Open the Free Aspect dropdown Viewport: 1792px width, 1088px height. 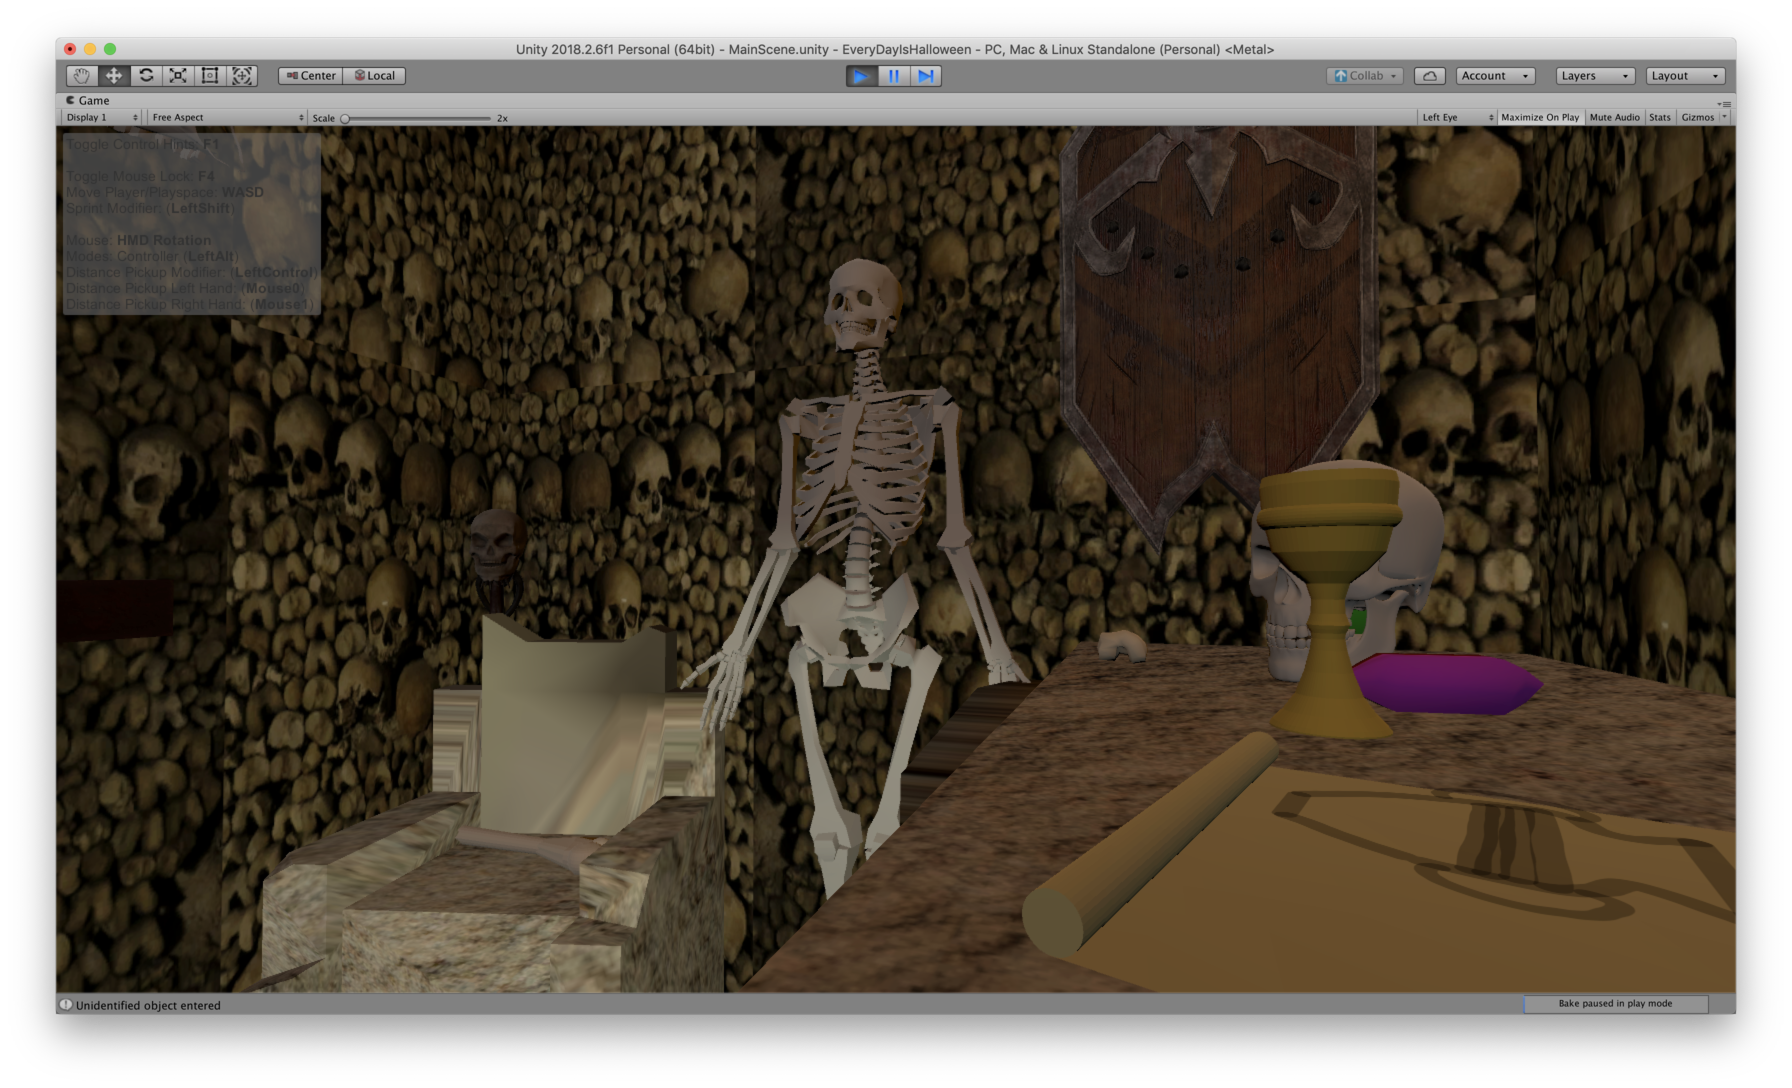point(227,118)
